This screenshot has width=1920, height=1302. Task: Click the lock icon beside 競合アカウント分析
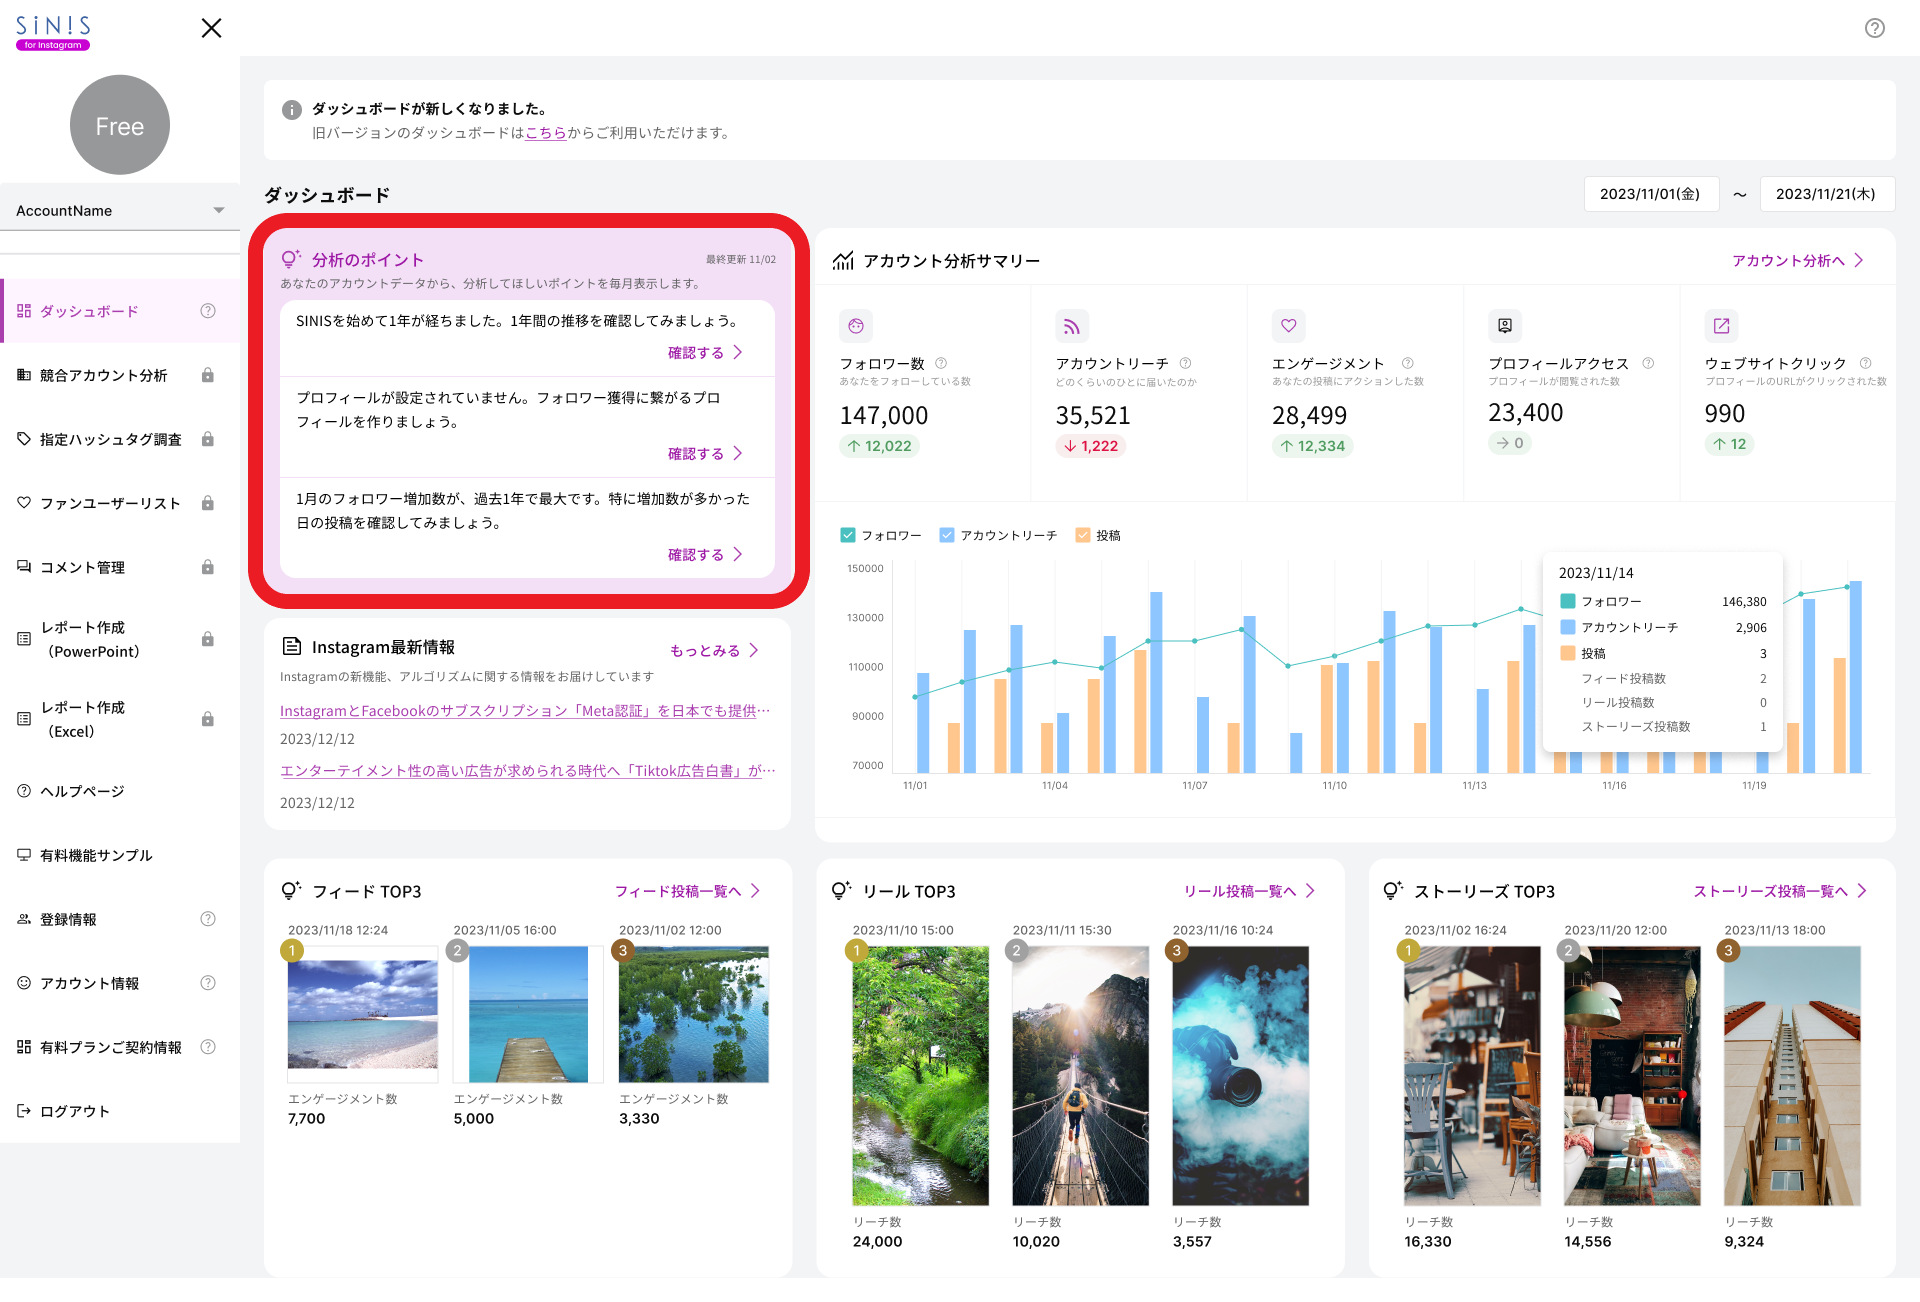pyautogui.click(x=208, y=375)
